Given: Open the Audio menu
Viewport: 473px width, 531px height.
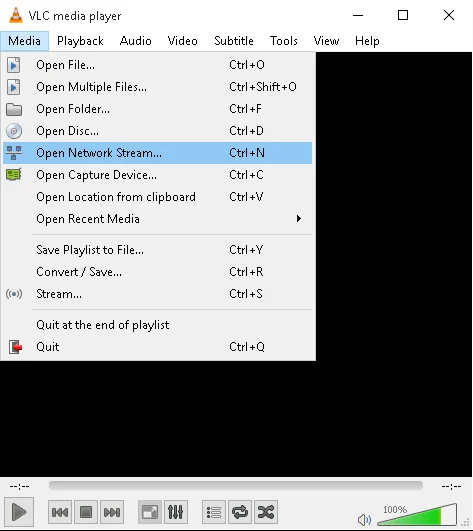Looking at the screenshot, I should pyautogui.click(x=135, y=41).
